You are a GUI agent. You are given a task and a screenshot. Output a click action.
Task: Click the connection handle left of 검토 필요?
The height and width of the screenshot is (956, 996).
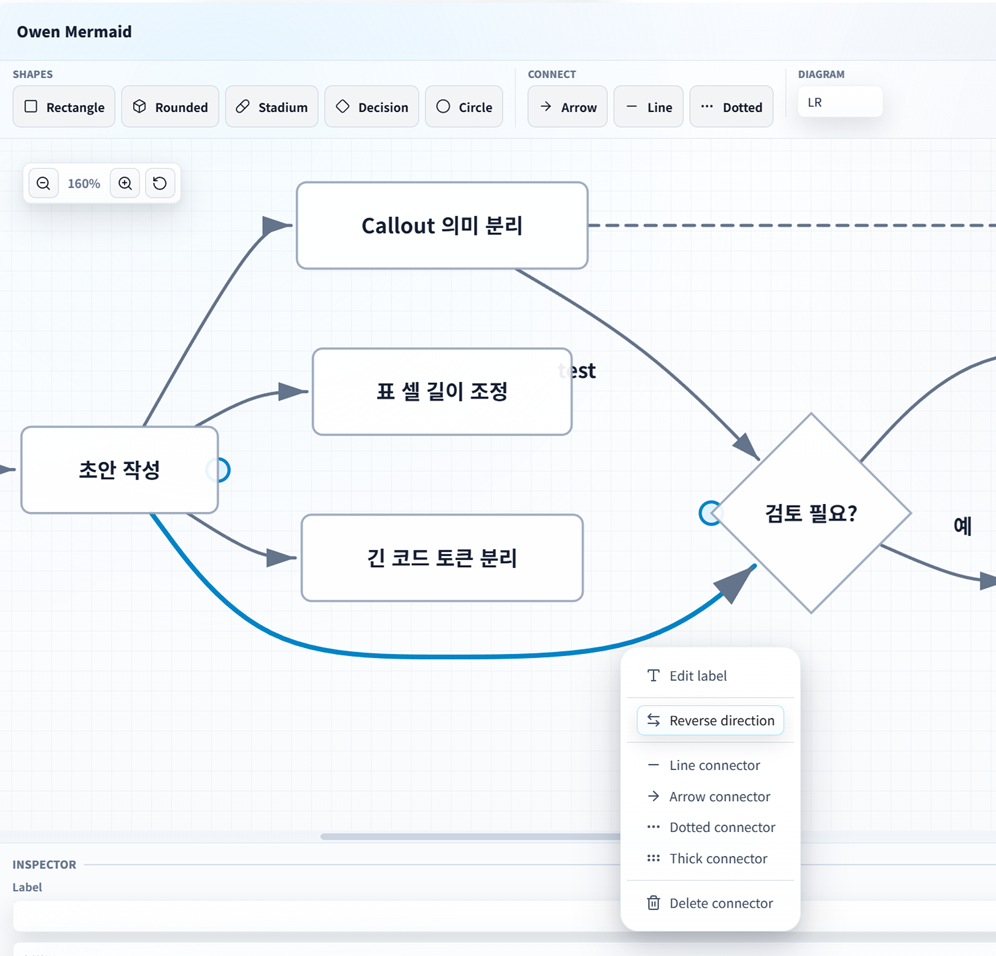[x=710, y=513]
